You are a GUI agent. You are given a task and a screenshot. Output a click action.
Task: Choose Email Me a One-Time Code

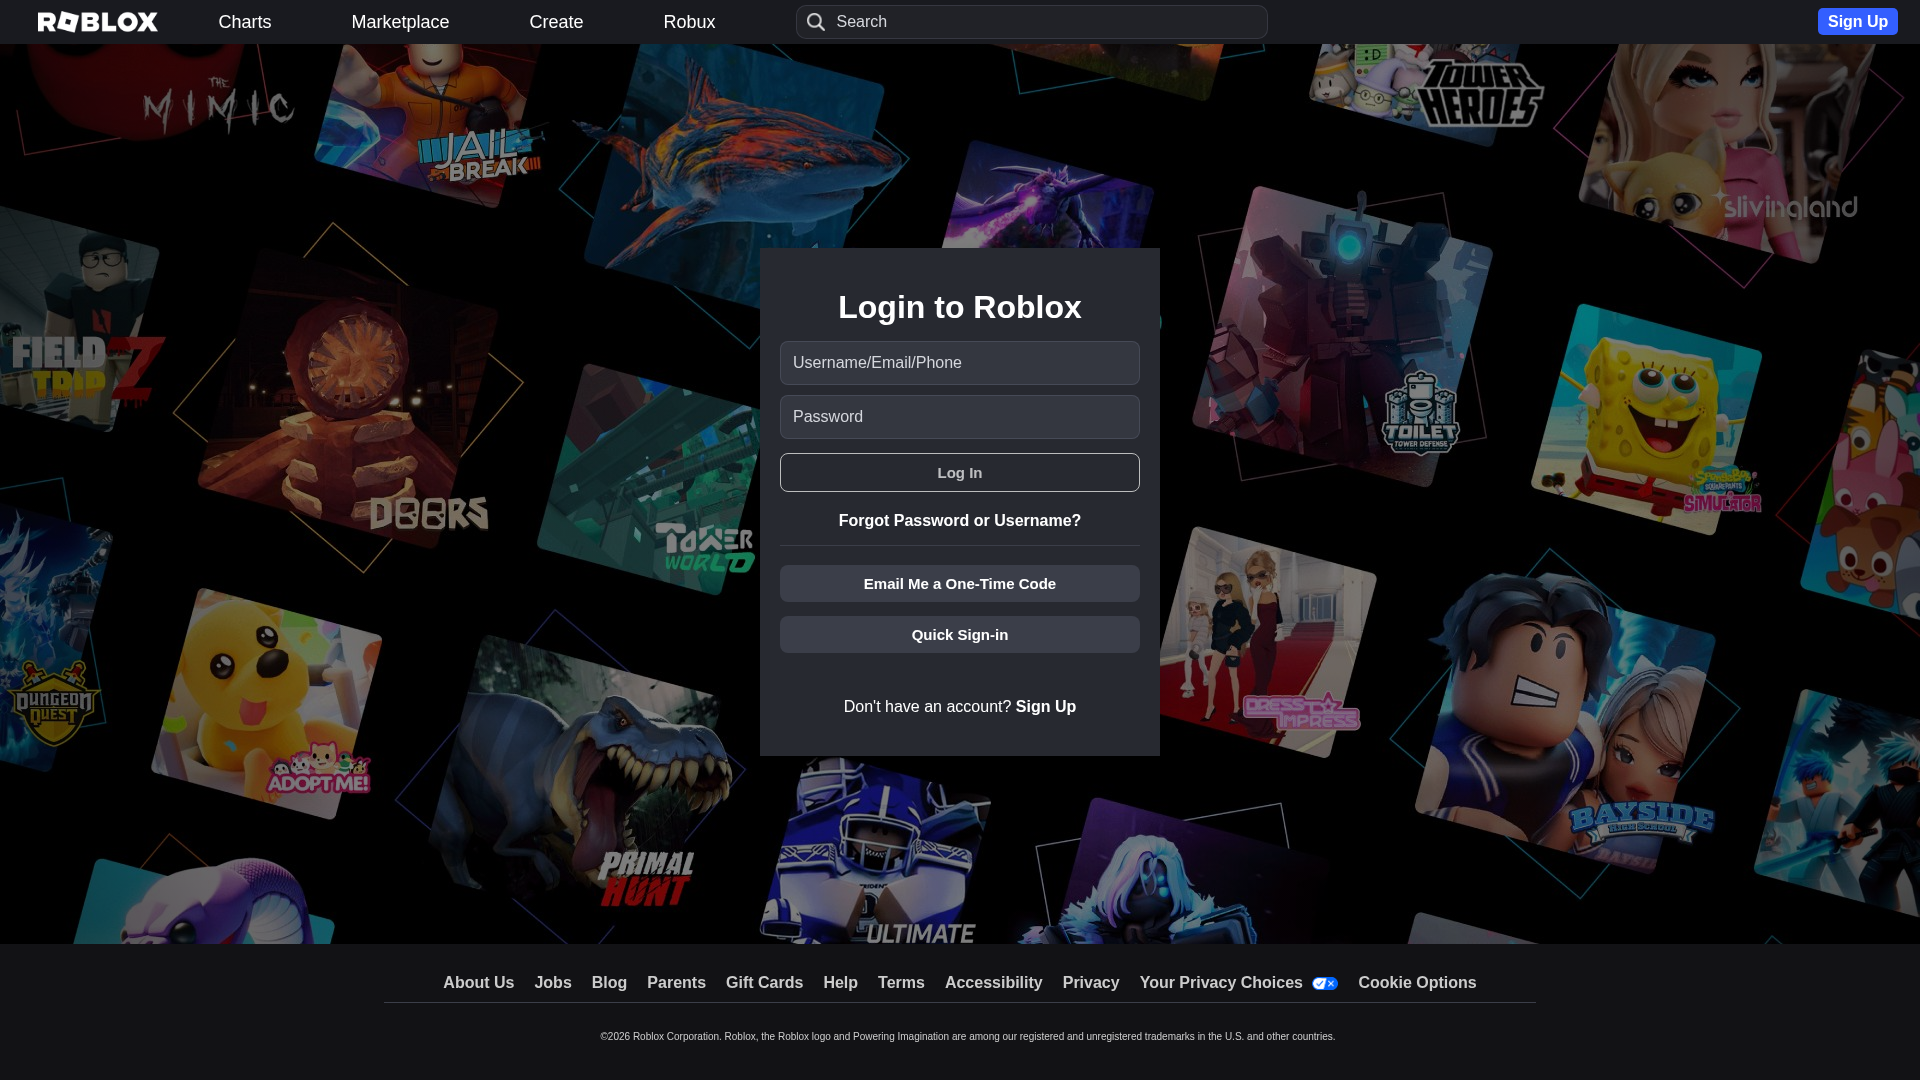pos(960,584)
